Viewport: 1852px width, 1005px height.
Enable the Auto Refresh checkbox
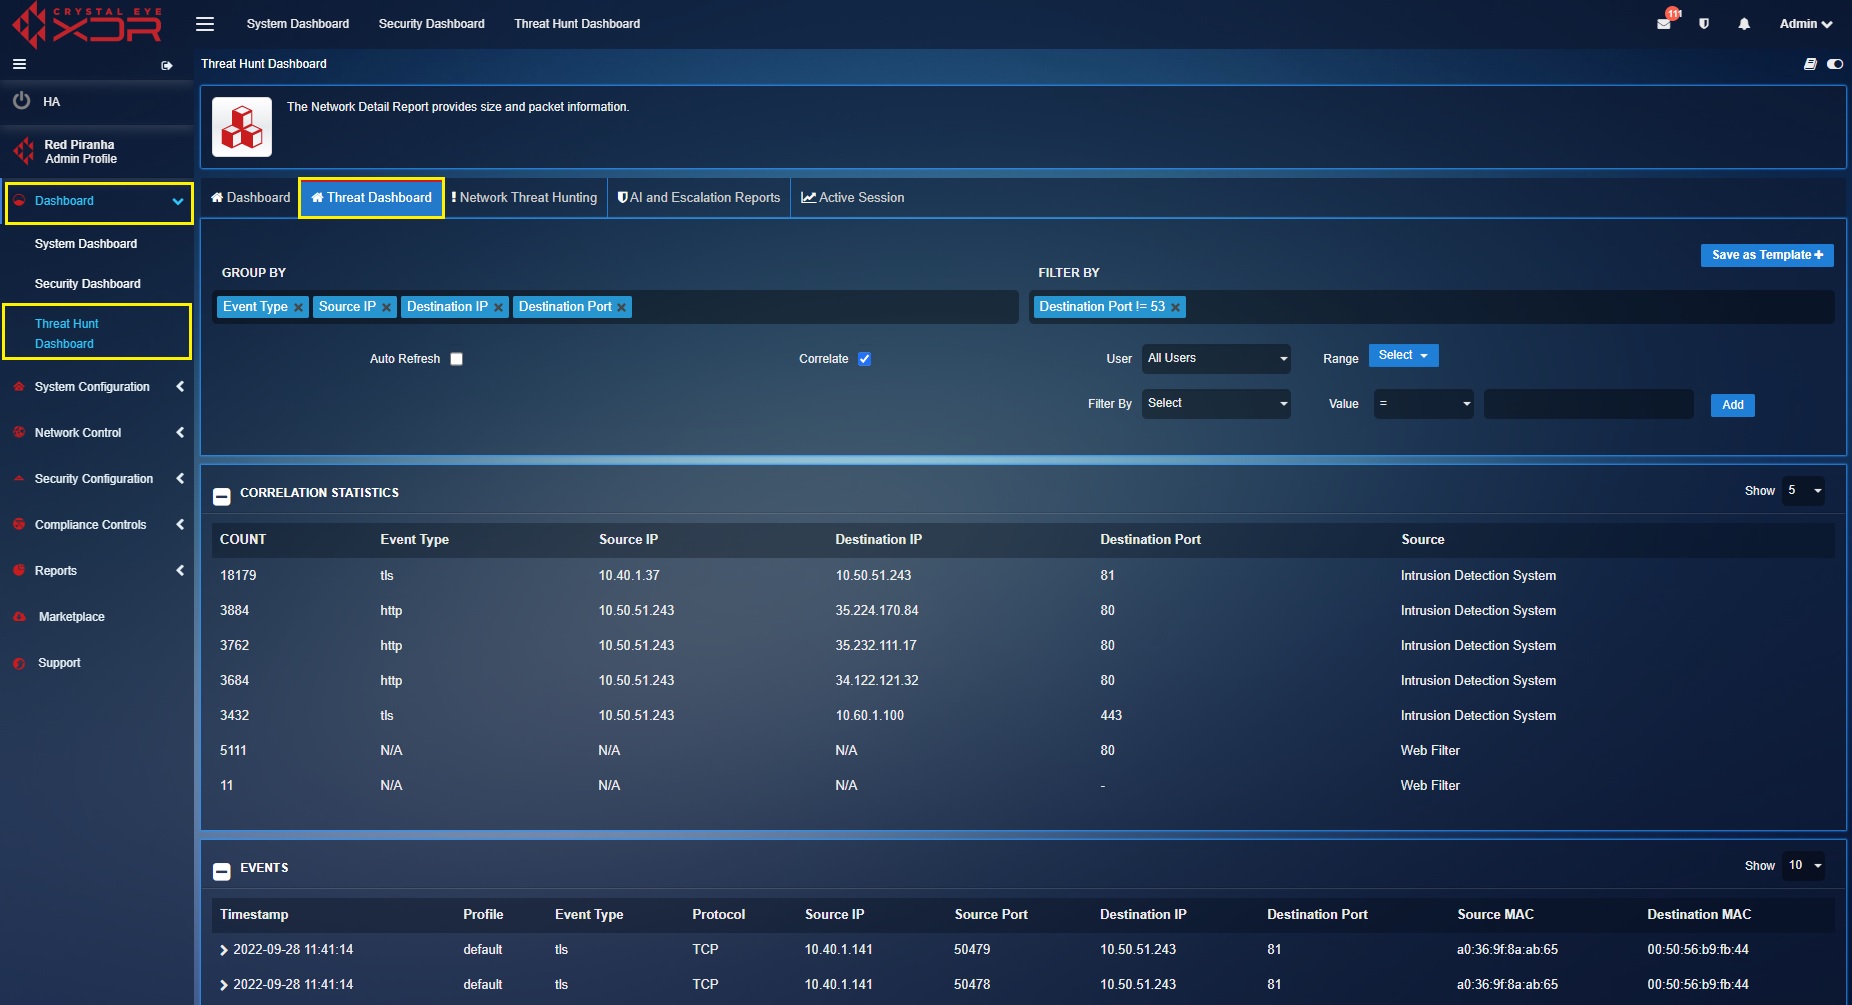(x=456, y=359)
